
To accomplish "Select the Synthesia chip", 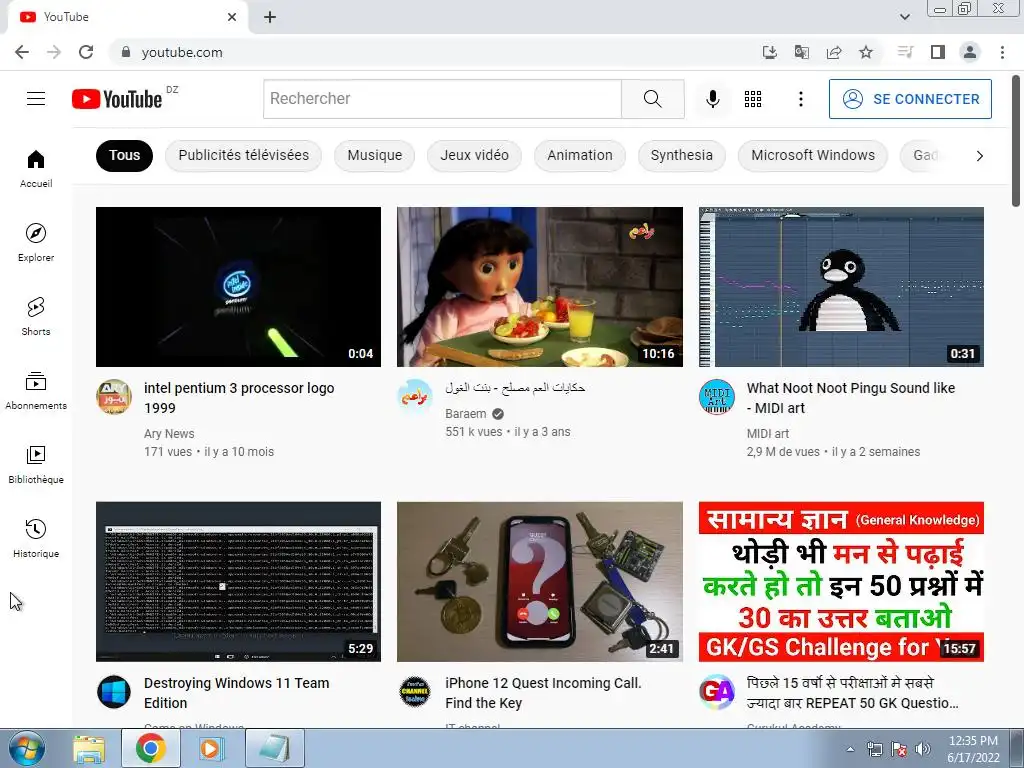I will pos(681,155).
